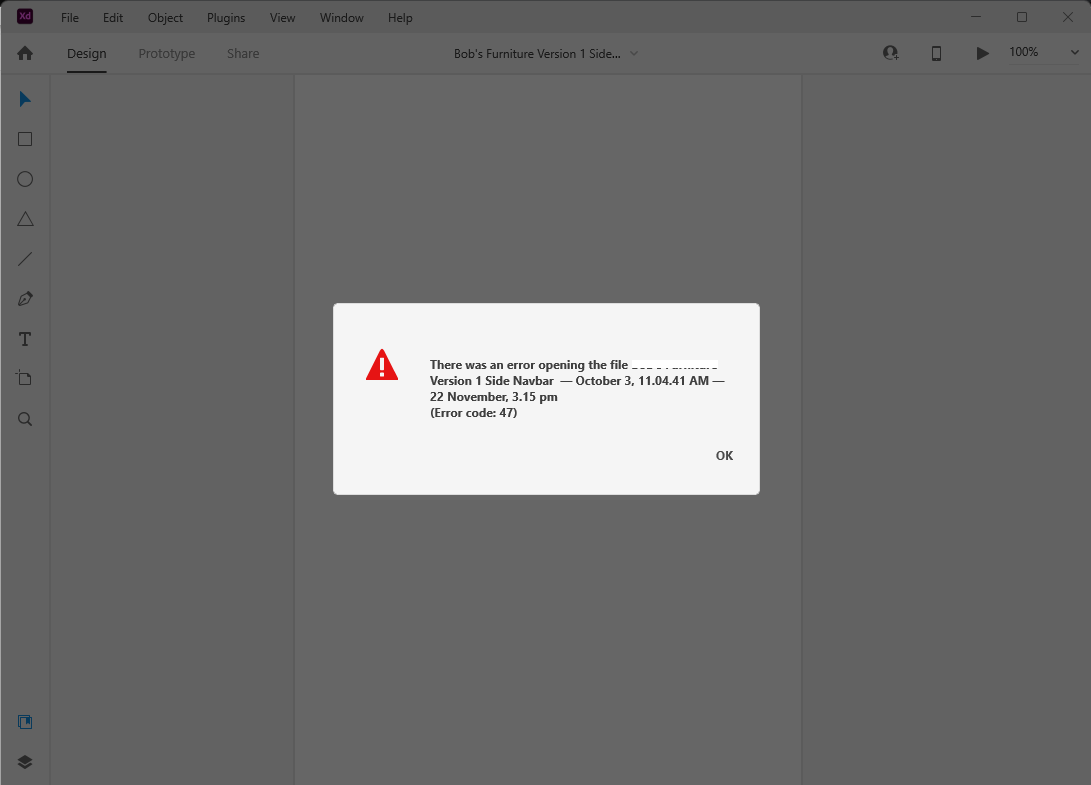The image size is (1091, 785).
Task: Expand the document title dropdown chevron
Action: pos(634,54)
